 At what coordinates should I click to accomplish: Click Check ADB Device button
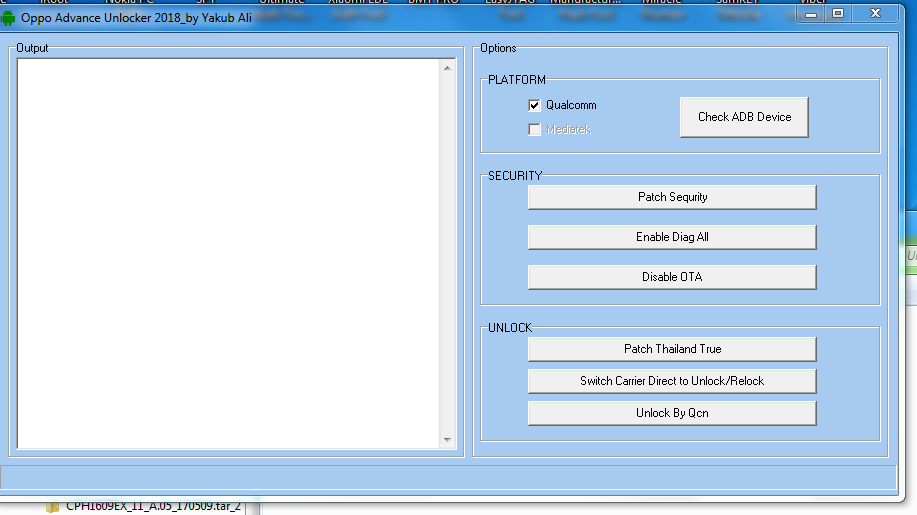click(x=744, y=117)
